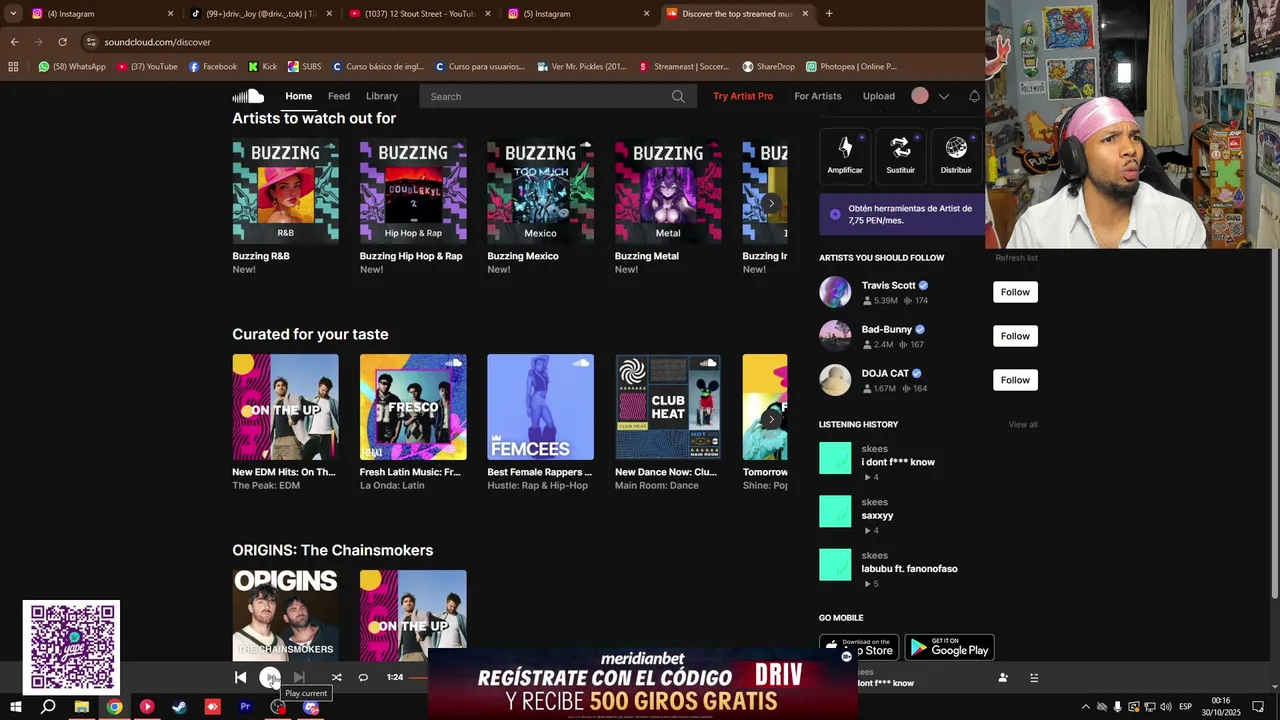
Task: Open Try Artist Pro link
Action: tap(743, 96)
